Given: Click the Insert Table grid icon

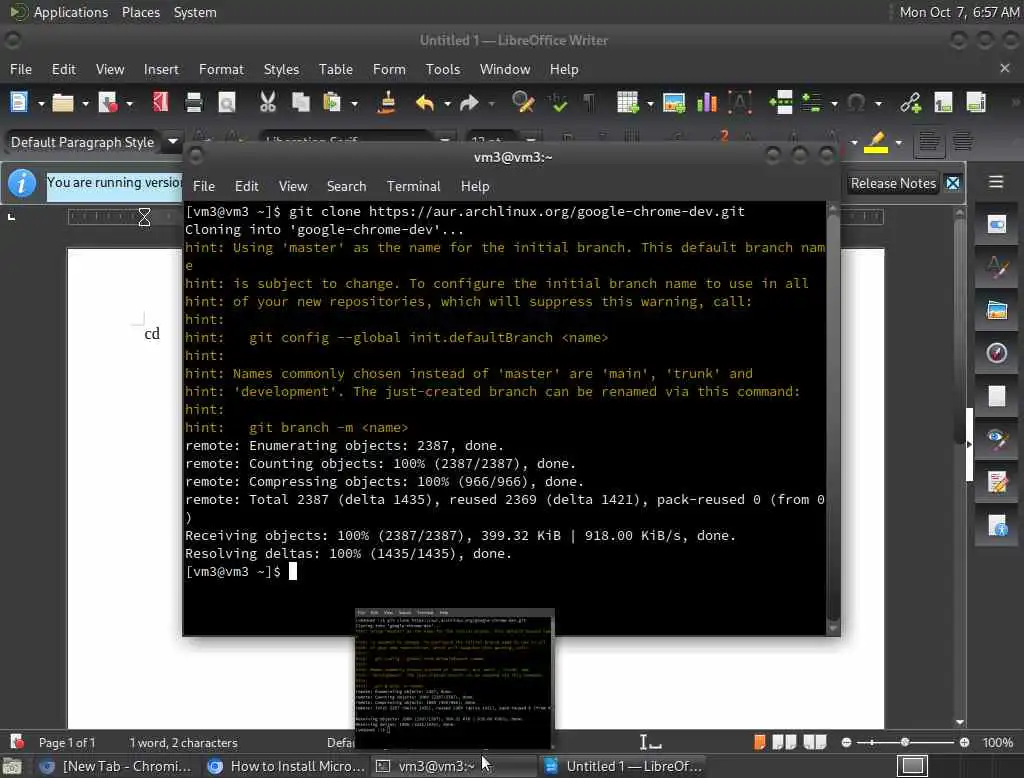Looking at the screenshot, I should coord(628,103).
